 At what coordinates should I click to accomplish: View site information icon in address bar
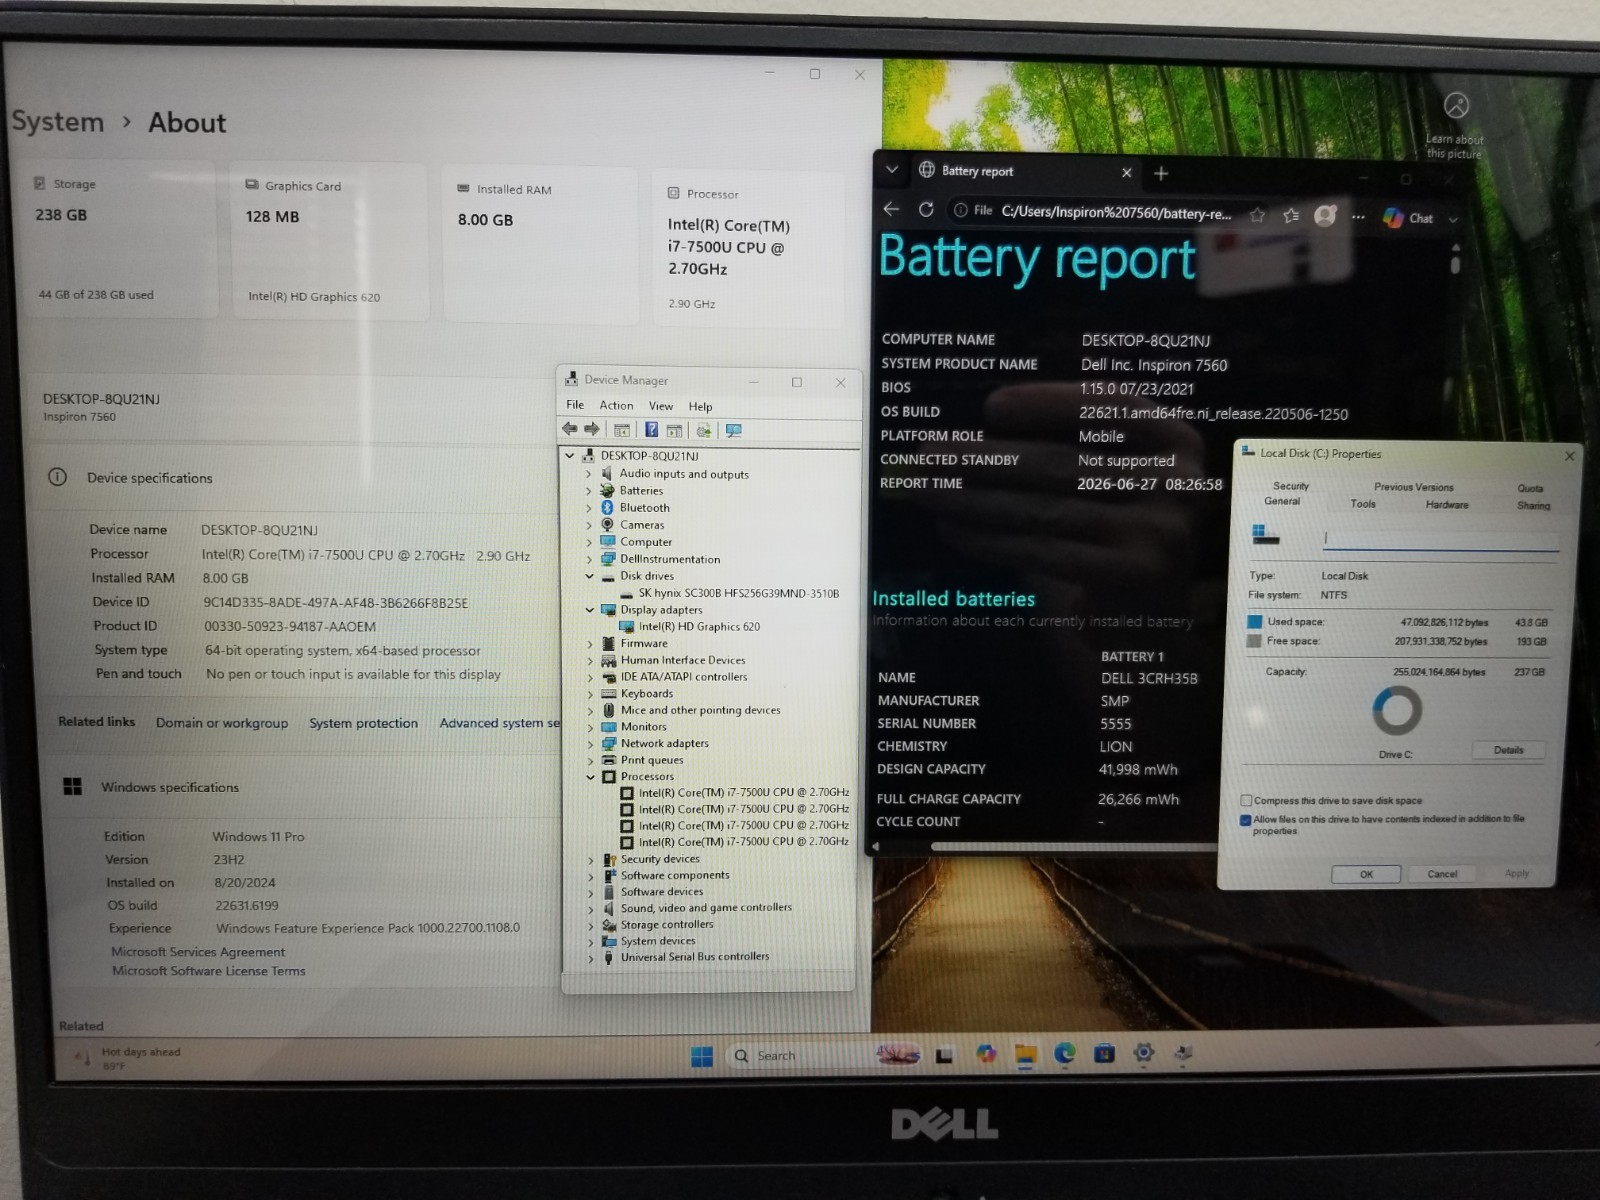pos(961,210)
